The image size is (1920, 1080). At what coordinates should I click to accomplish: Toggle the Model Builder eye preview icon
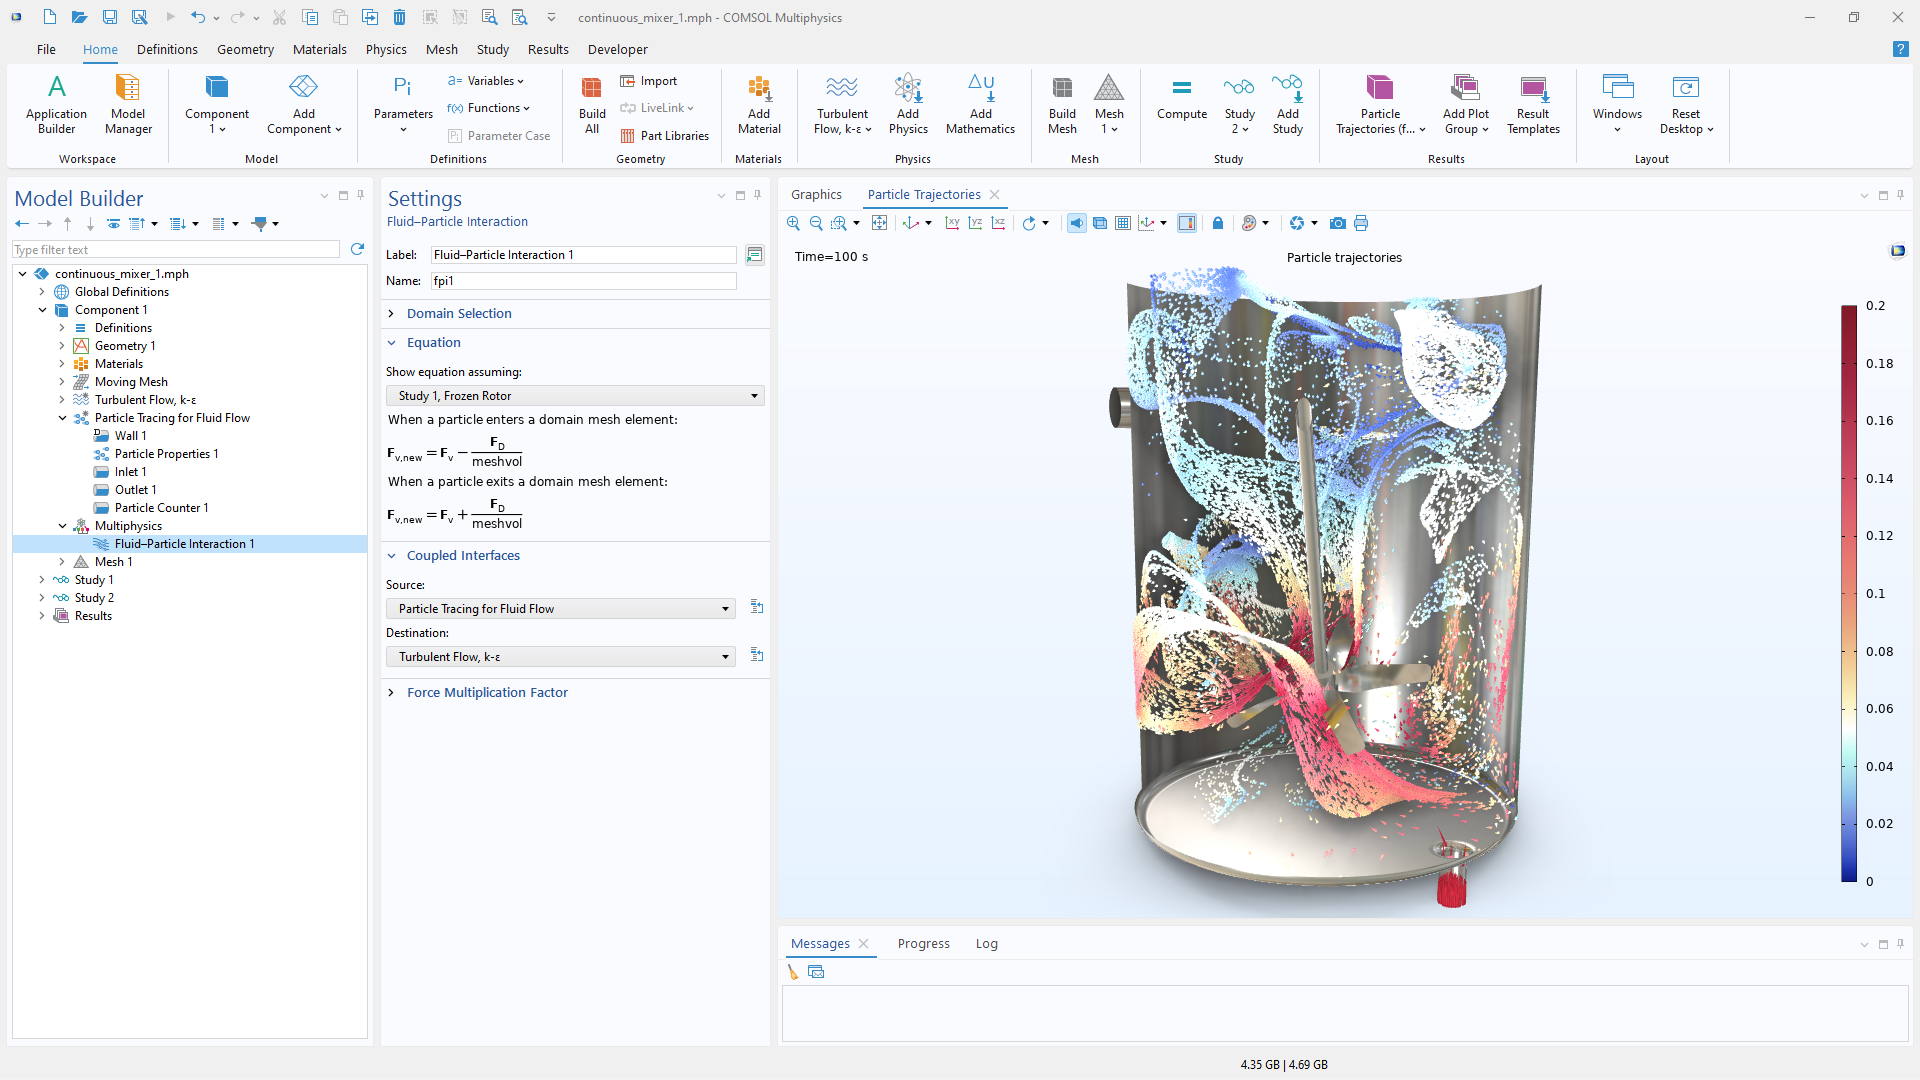(x=113, y=224)
